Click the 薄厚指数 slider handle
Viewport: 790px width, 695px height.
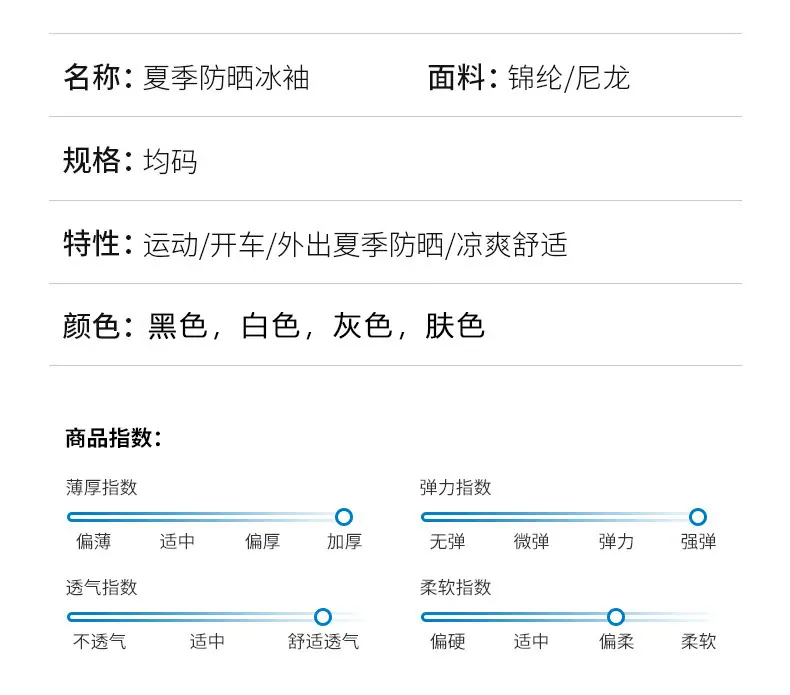[x=344, y=517]
